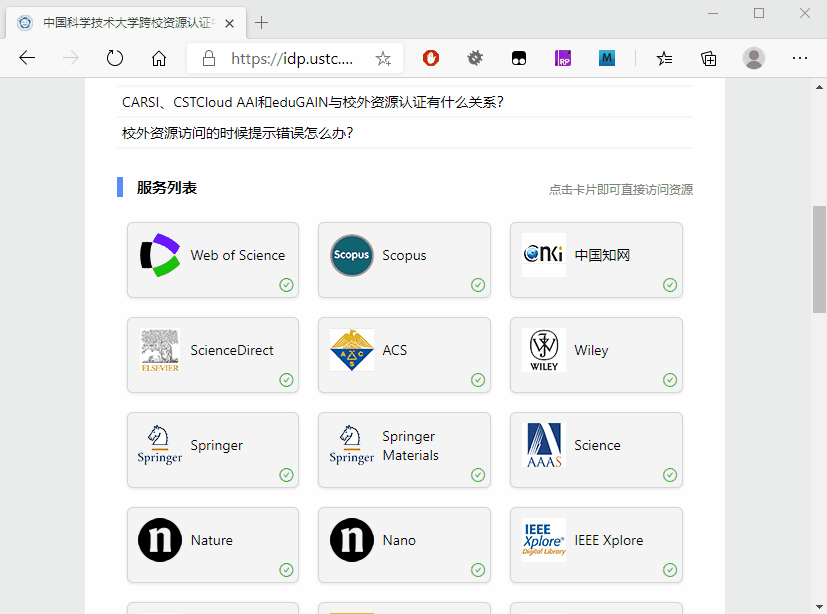Image resolution: width=827 pixels, height=614 pixels.
Task: Click the browser forward arrow
Action: (71, 58)
